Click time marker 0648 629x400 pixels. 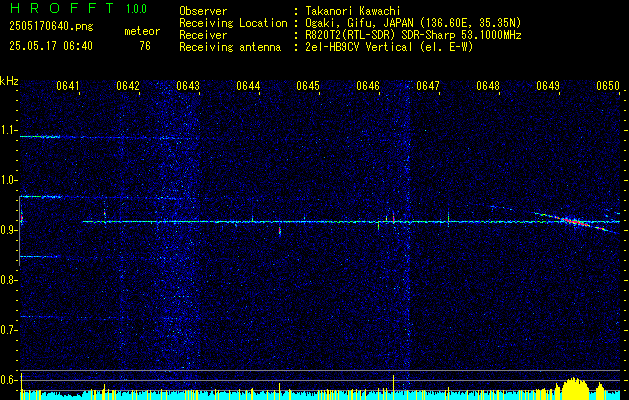488,86
